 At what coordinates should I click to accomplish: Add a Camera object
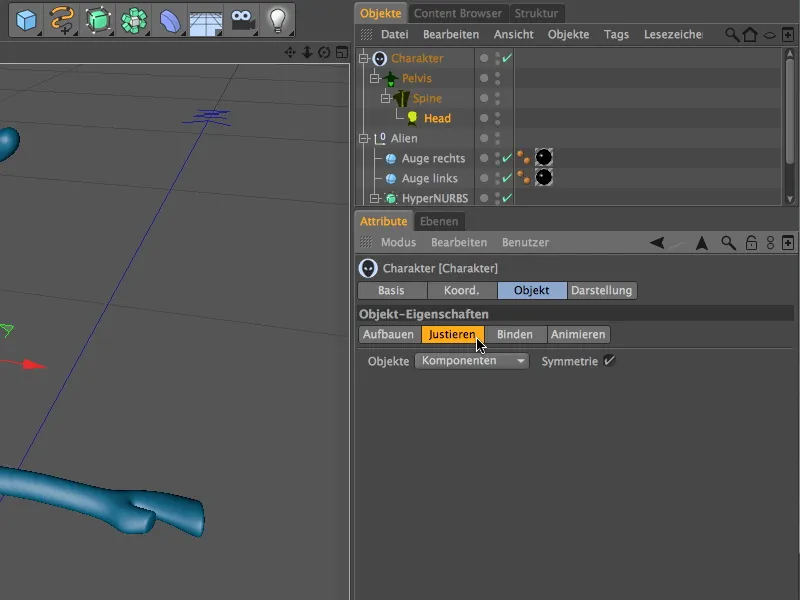point(242,20)
